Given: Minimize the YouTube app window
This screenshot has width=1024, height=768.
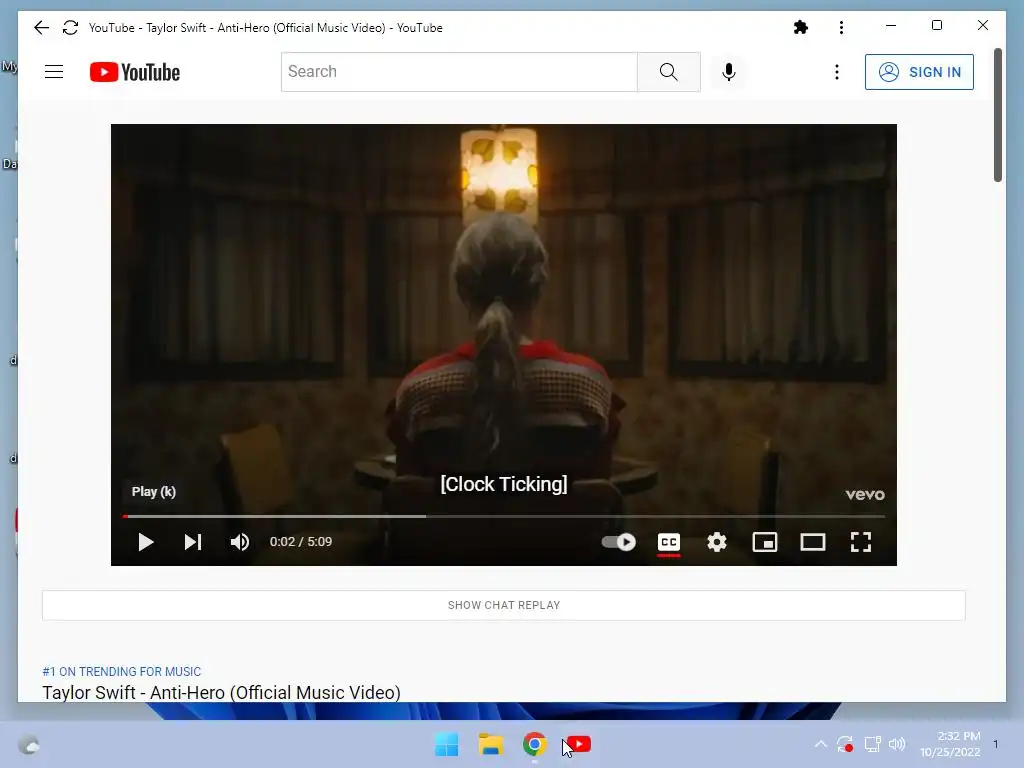Looking at the screenshot, I should [x=891, y=25].
